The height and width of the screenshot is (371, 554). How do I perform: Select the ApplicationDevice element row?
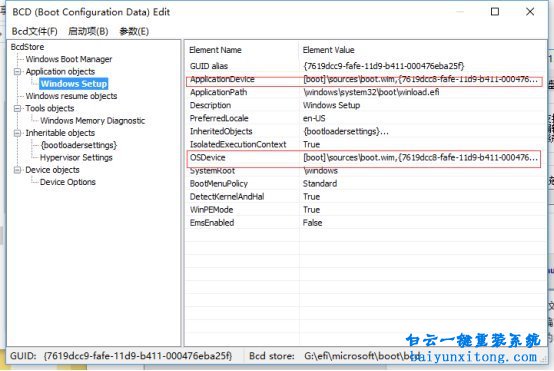click(x=365, y=79)
